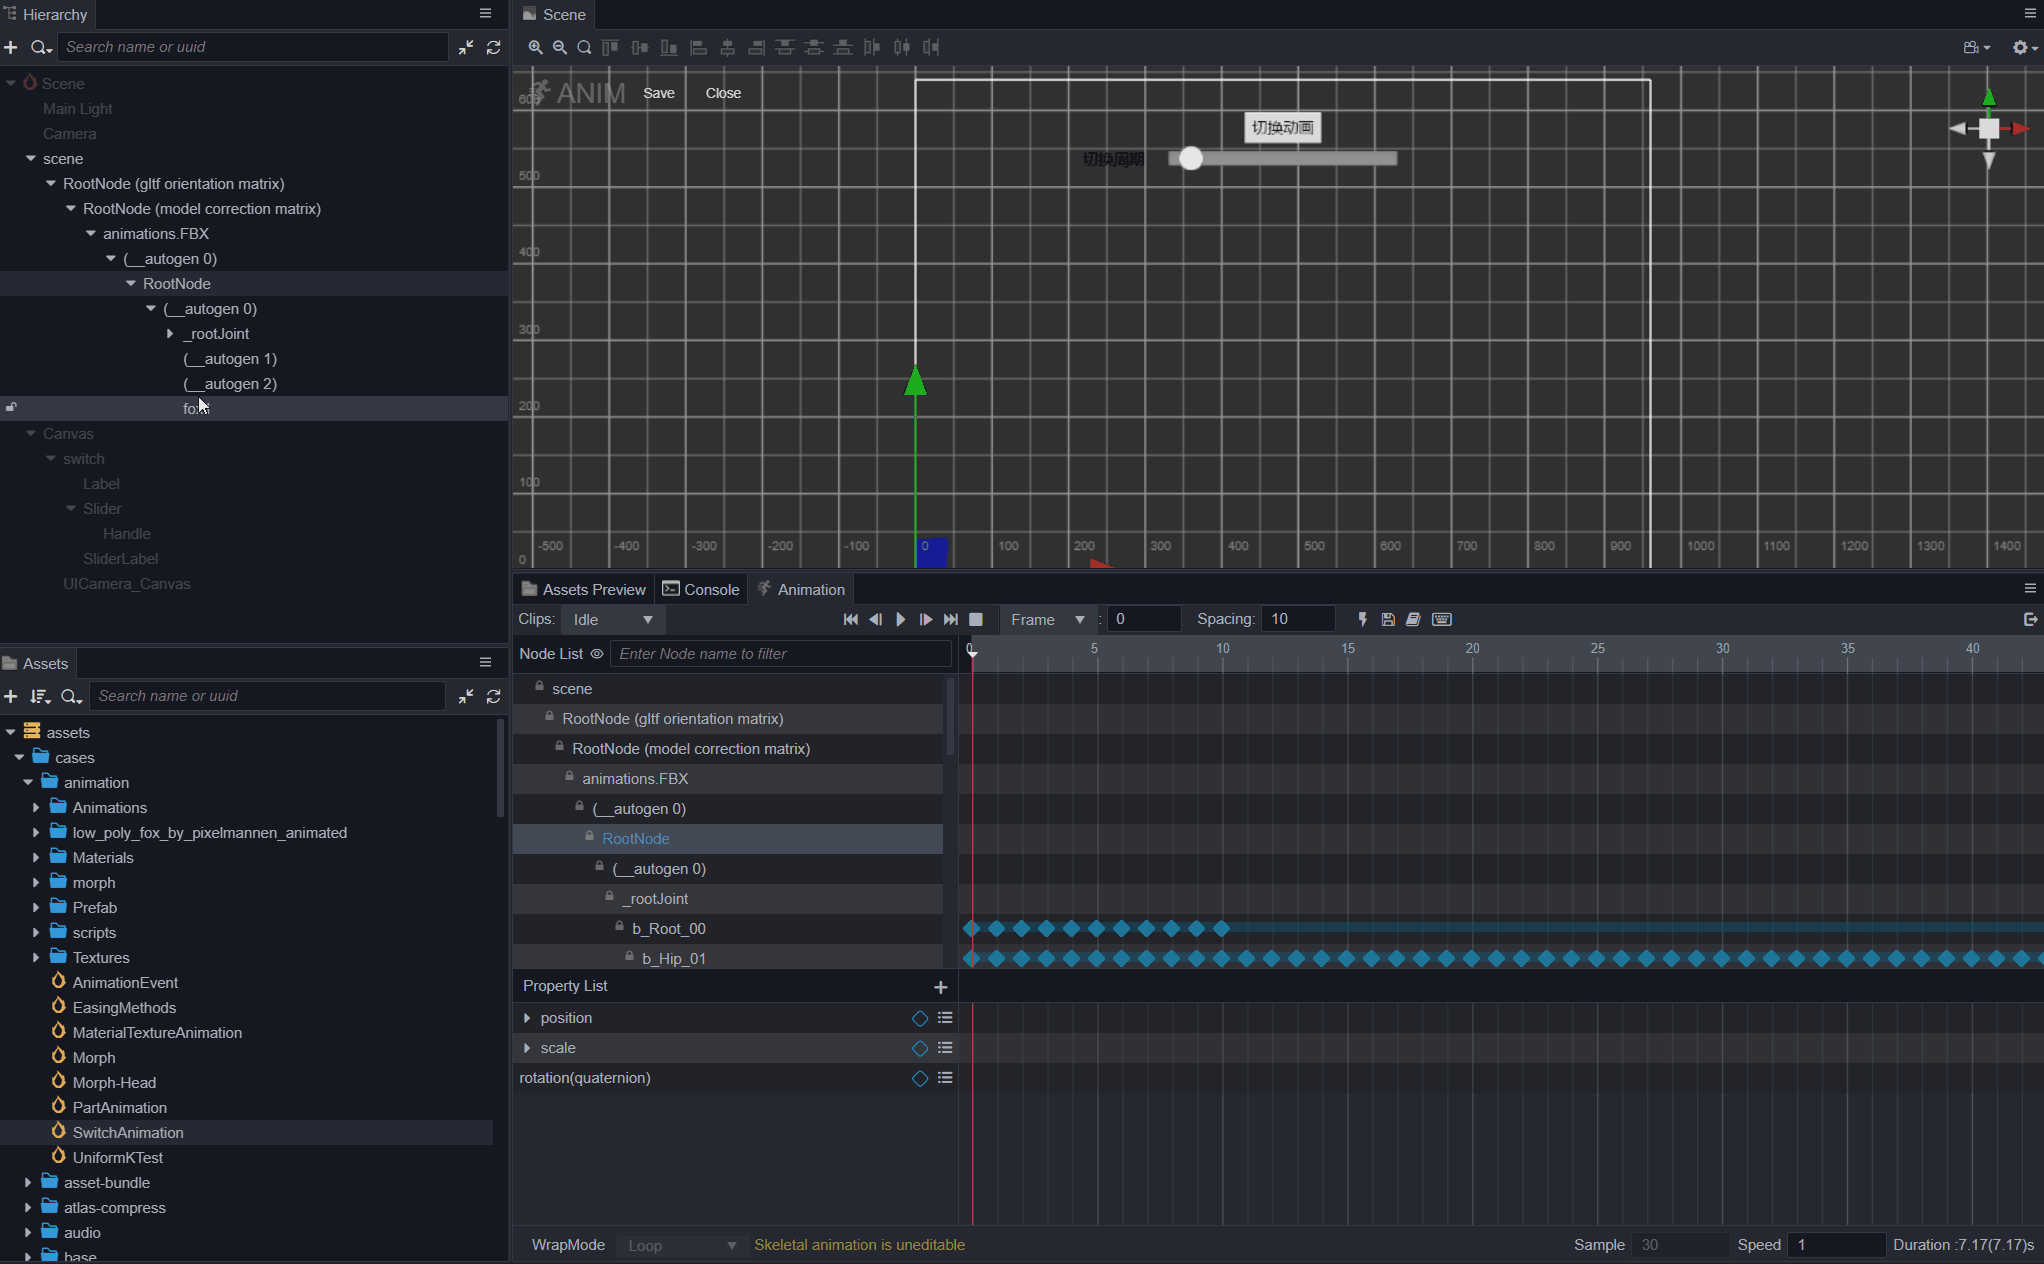Open the keyboard shortcuts icon in animation toolbar
This screenshot has width=2044, height=1264.
1441,620
